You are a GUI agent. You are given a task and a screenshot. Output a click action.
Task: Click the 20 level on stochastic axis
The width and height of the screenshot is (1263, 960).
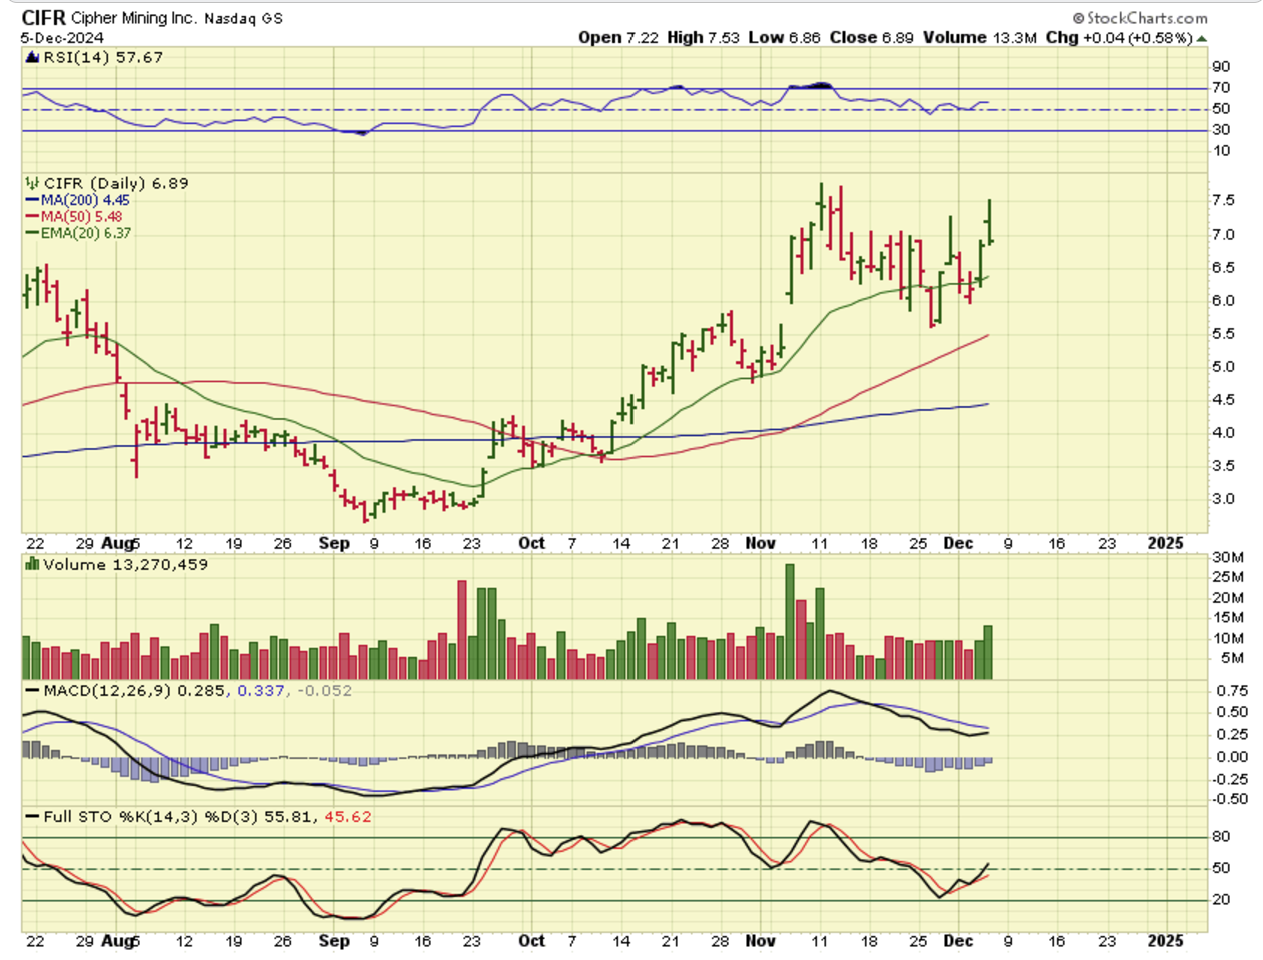tap(1221, 899)
